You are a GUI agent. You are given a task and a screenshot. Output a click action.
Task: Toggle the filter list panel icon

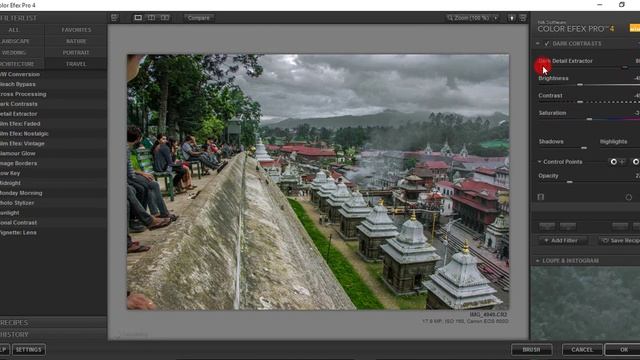click(115, 18)
